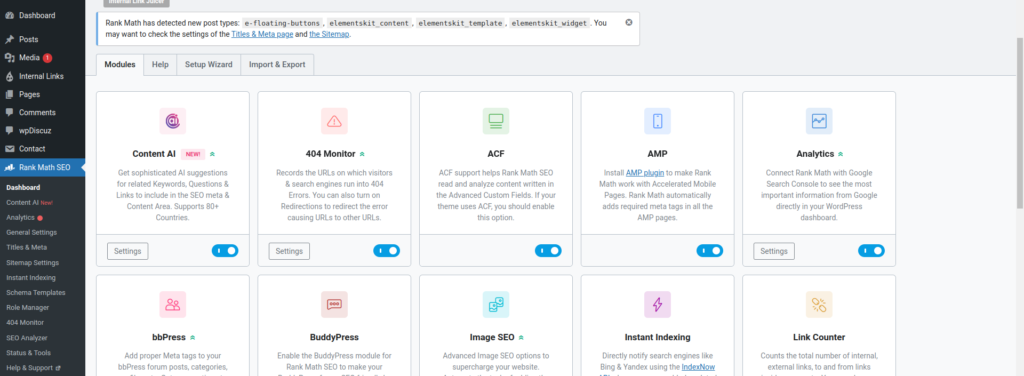Click the PRO arrow badge next to Content AI
Screen dimensions: 1024x376
click(212, 154)
